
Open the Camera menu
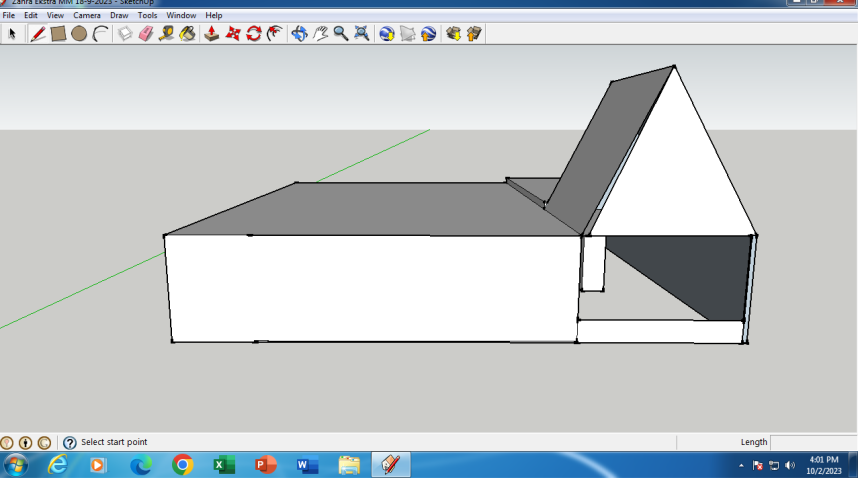click(x=86, y=16)
